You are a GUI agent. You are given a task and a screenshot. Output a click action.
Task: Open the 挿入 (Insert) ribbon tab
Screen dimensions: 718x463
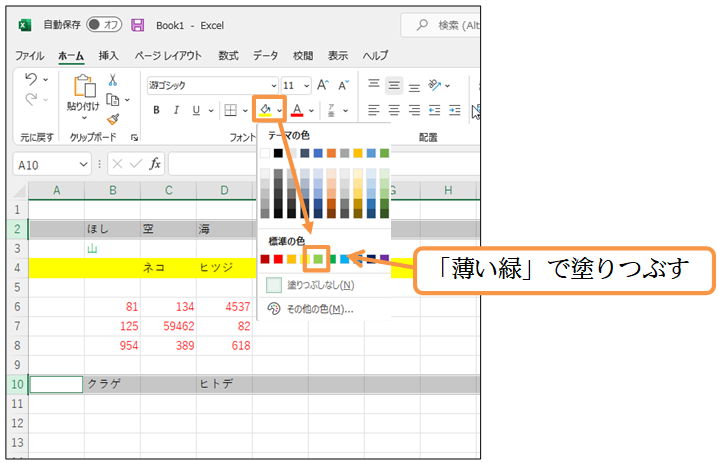pos(108,56)
